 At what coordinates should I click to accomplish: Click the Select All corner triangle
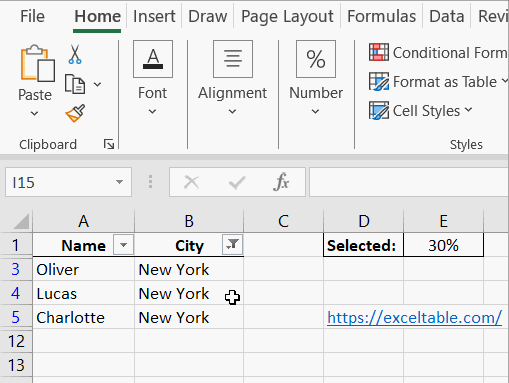point(21,221)
